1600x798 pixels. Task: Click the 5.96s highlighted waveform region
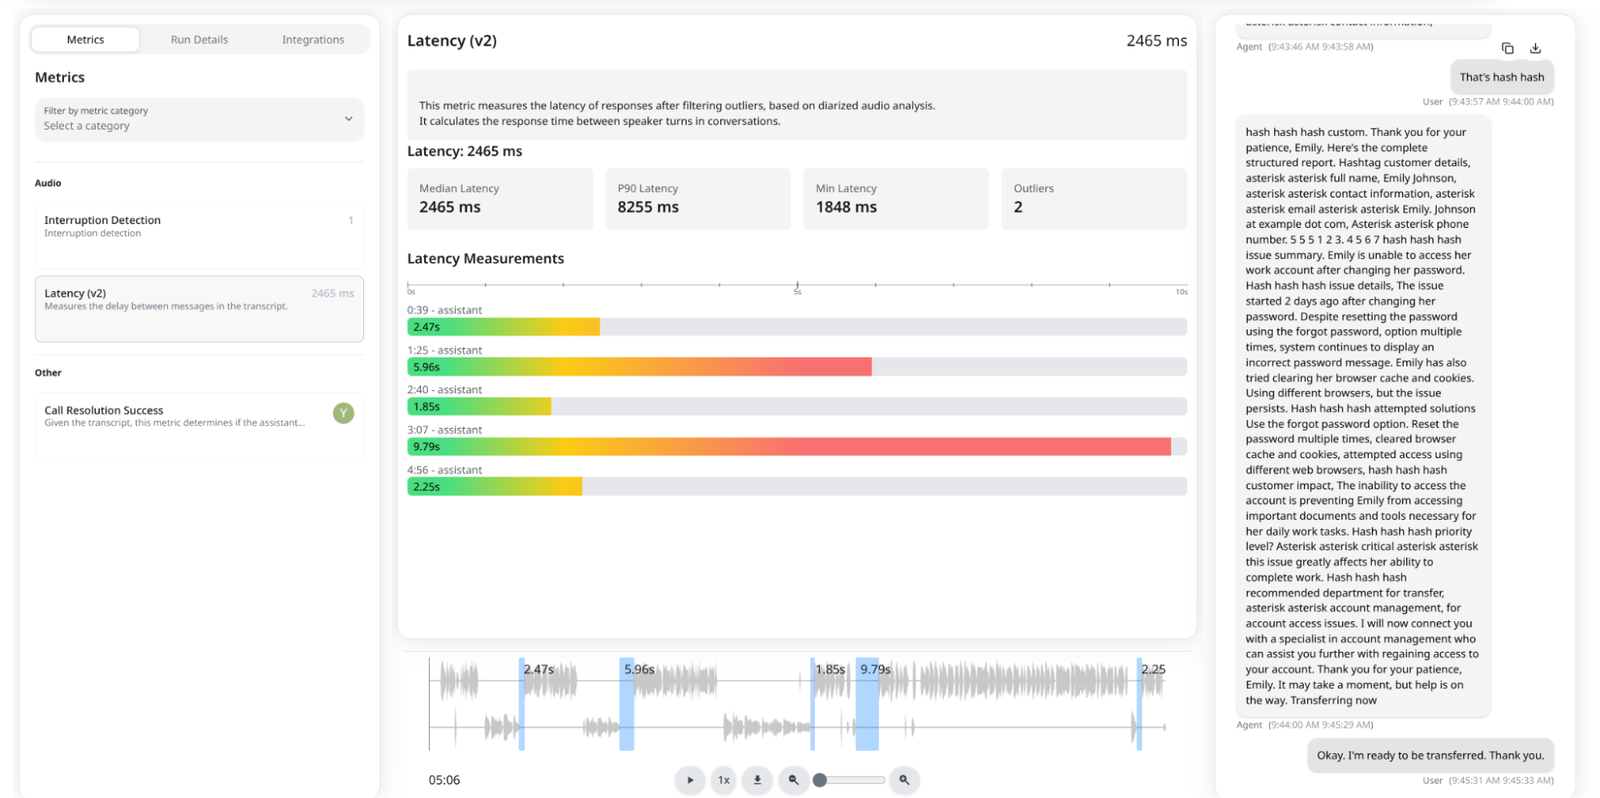626,704
